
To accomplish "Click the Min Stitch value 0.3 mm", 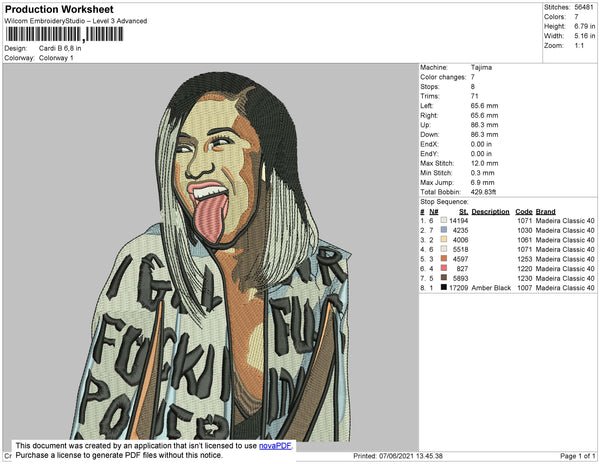I will [483, 173].
